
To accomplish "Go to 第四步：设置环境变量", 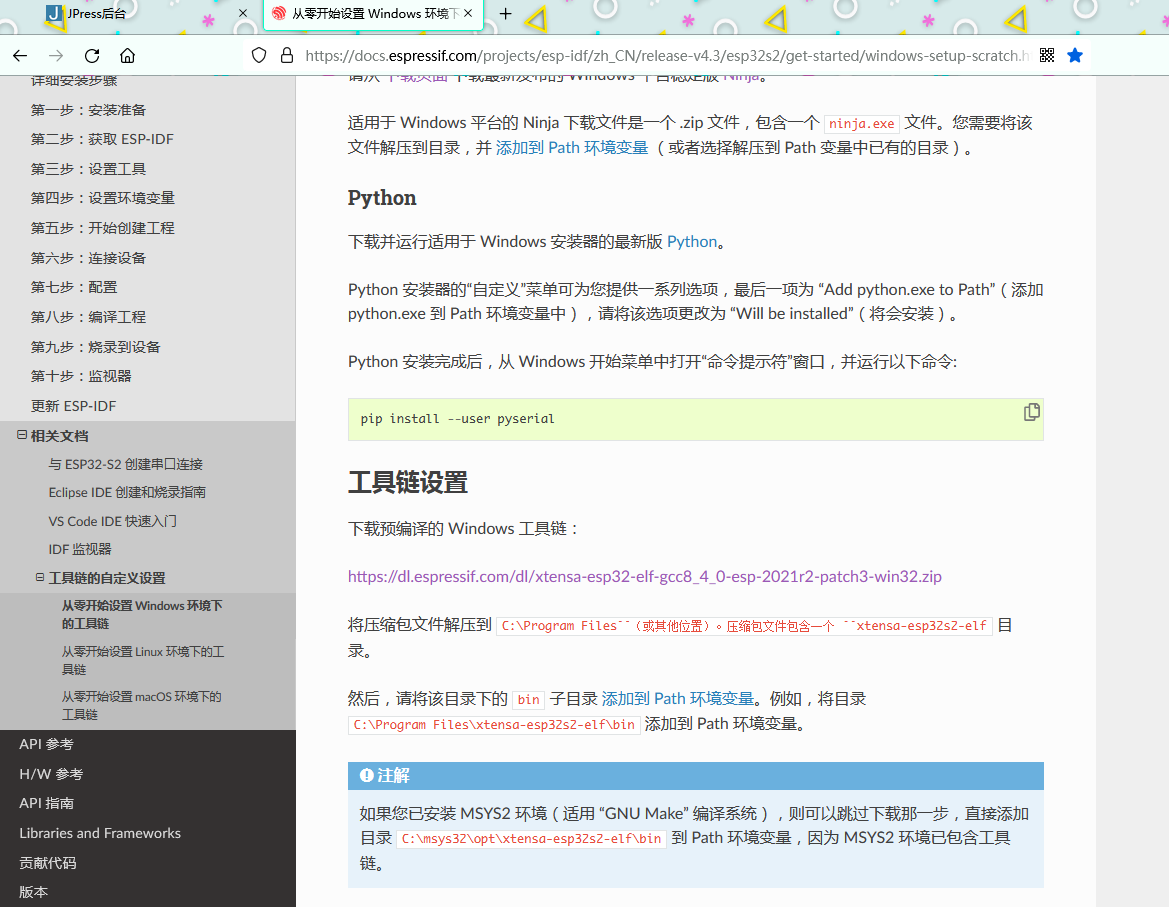I will tap(103, 198).
